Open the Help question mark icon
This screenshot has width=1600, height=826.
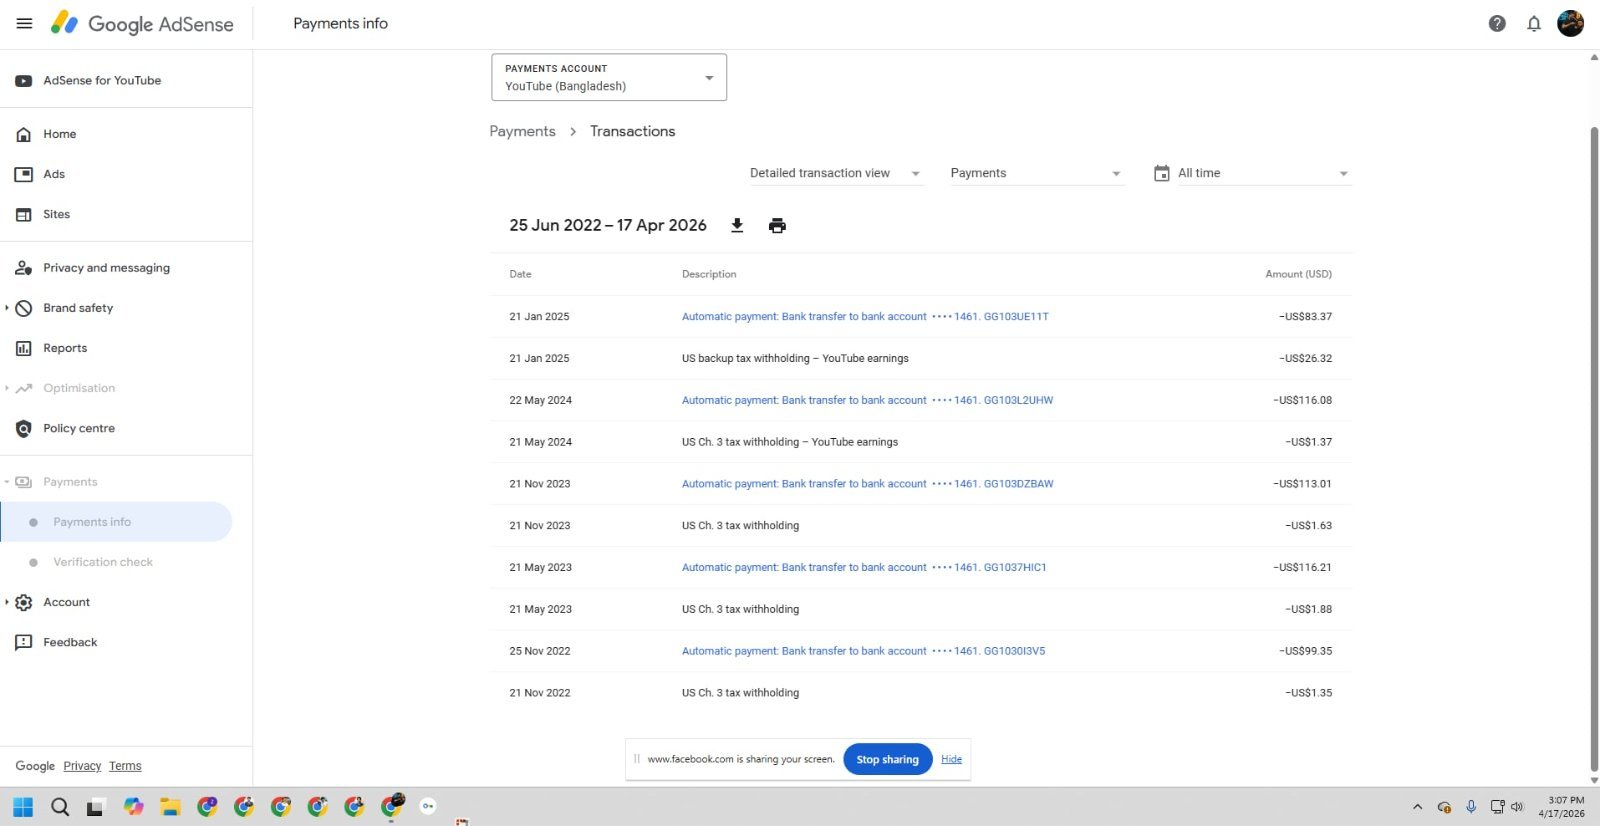tap(1497, 24)
